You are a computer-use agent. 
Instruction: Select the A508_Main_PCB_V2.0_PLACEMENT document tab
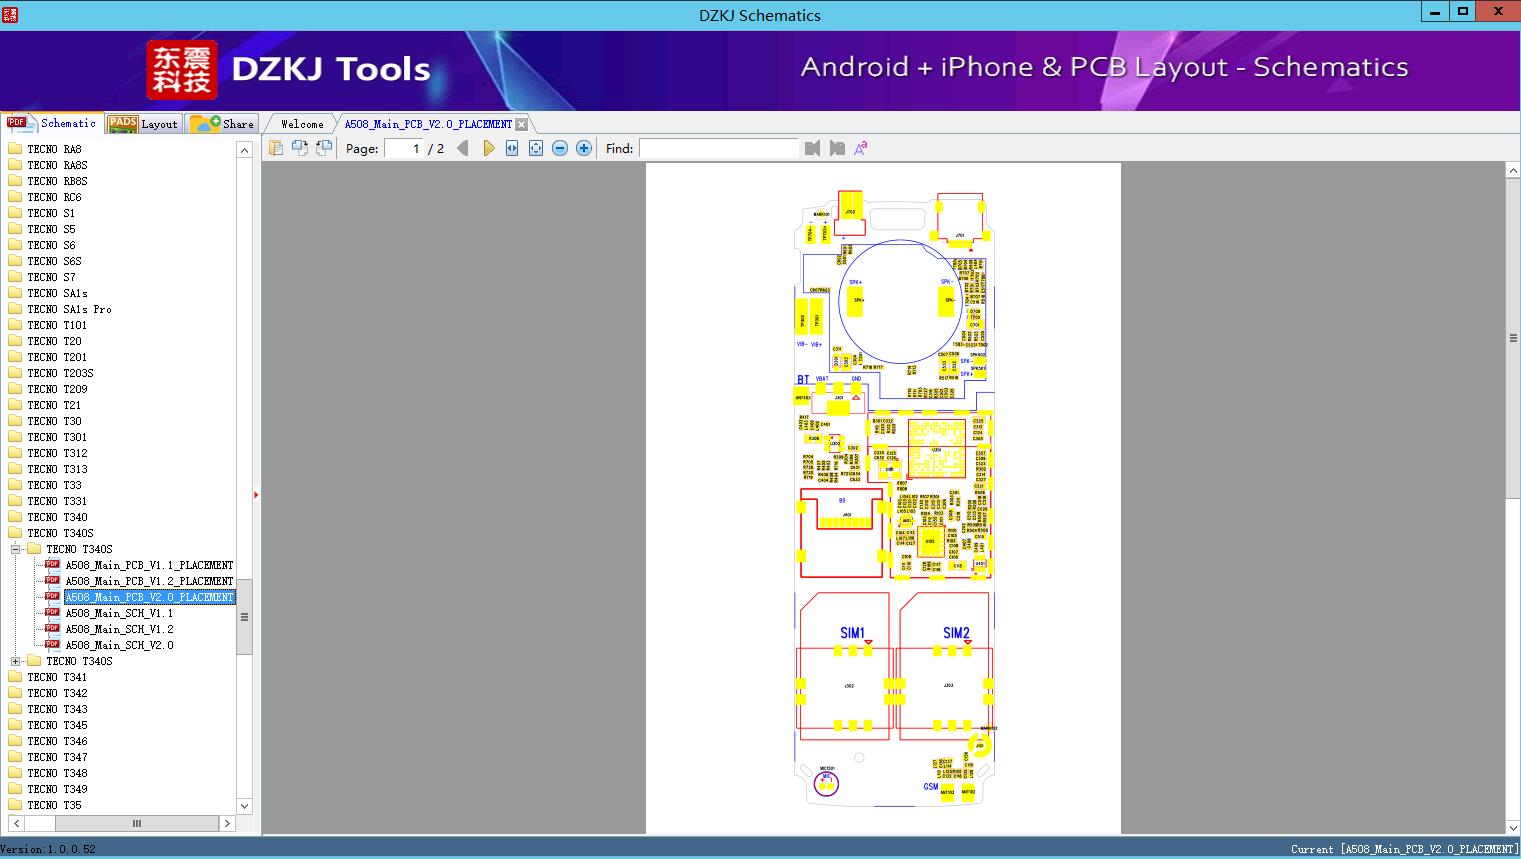[x=428, y=124]
